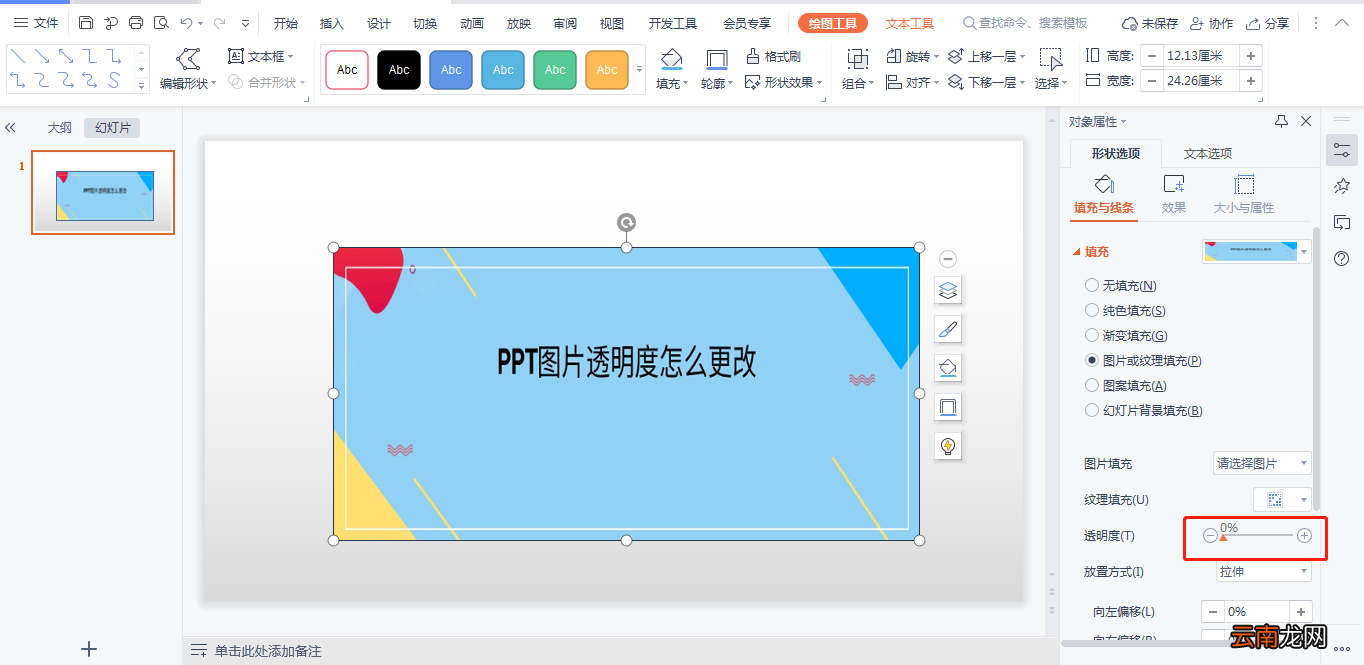Click the floating outline frame icon
Viewport: 1364px width, 665px height.
(948, 407)
